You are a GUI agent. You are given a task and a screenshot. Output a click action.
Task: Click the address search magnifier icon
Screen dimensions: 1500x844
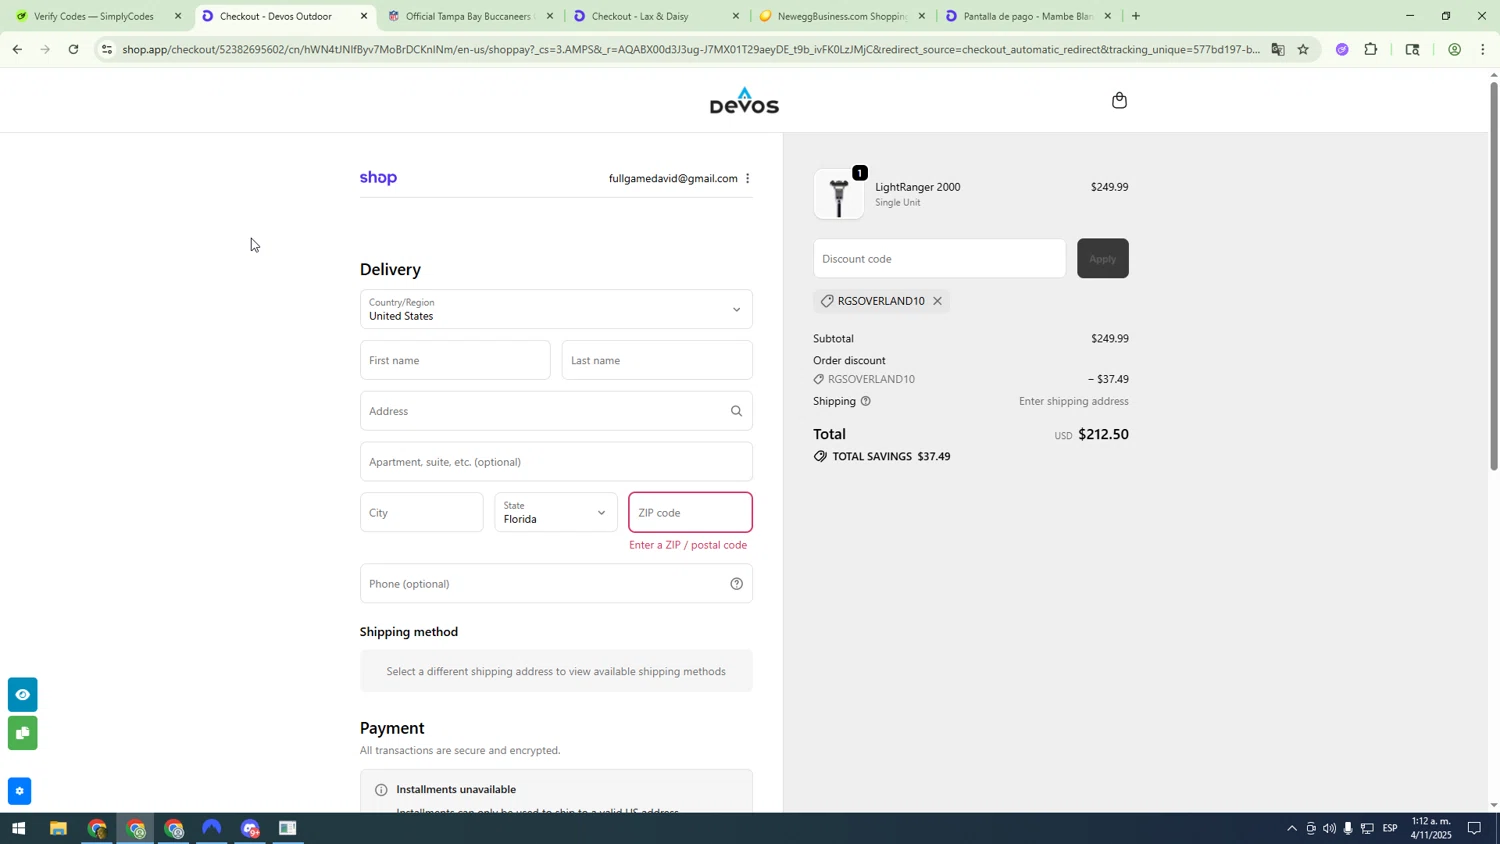coord(736,411)
